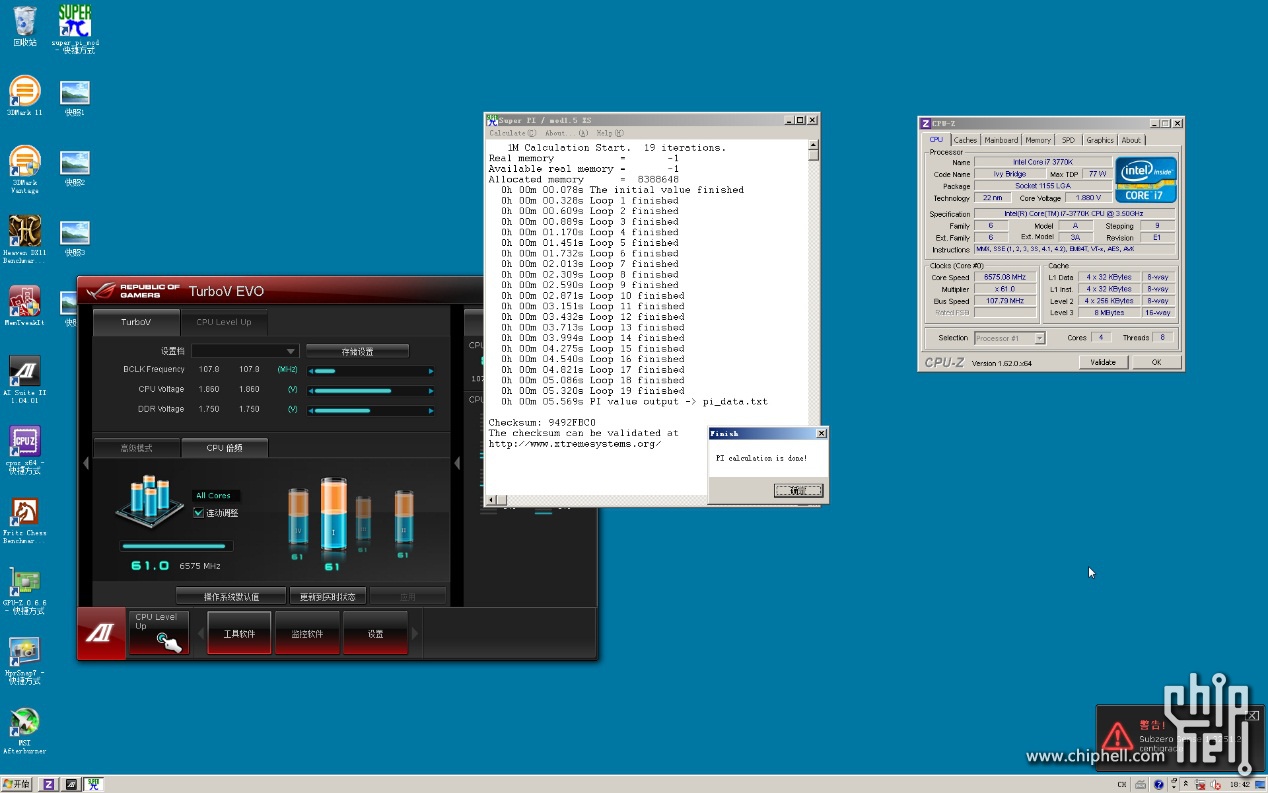Show previous bottom bar items with left arrow
The height and width of the screenshot is (793, 1268).
(199, 633)
